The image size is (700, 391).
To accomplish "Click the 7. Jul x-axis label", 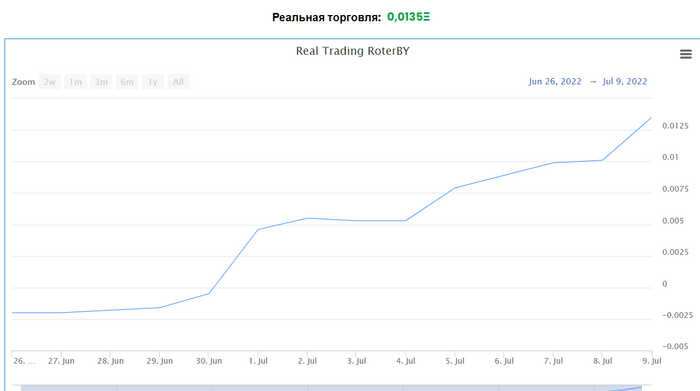I will (553, 361).
